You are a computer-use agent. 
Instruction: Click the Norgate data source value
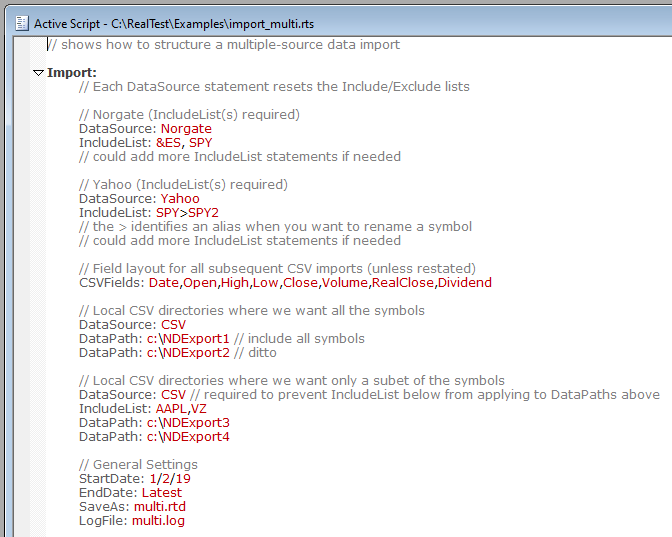tap(186, 129)
